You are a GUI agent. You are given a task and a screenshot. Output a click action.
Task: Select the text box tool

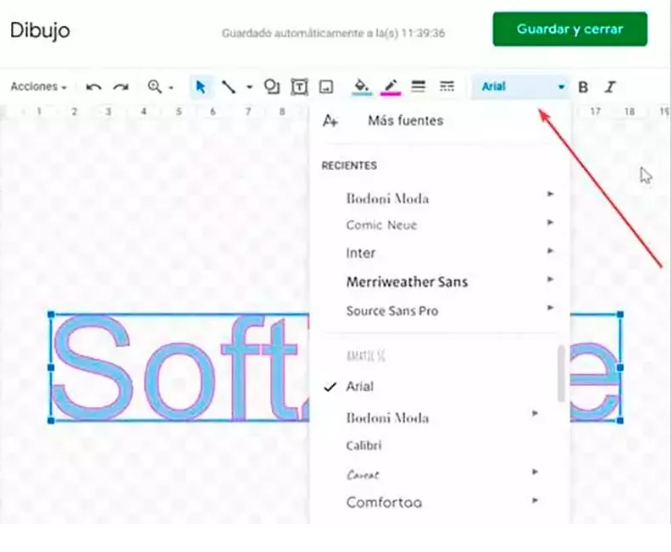(299, 87)
